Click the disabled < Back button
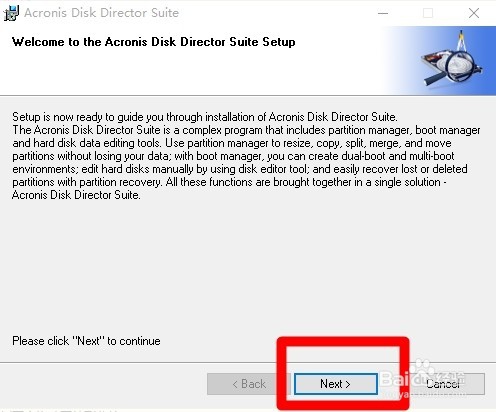This screenshot has width=496, height=412. [248, 384]
